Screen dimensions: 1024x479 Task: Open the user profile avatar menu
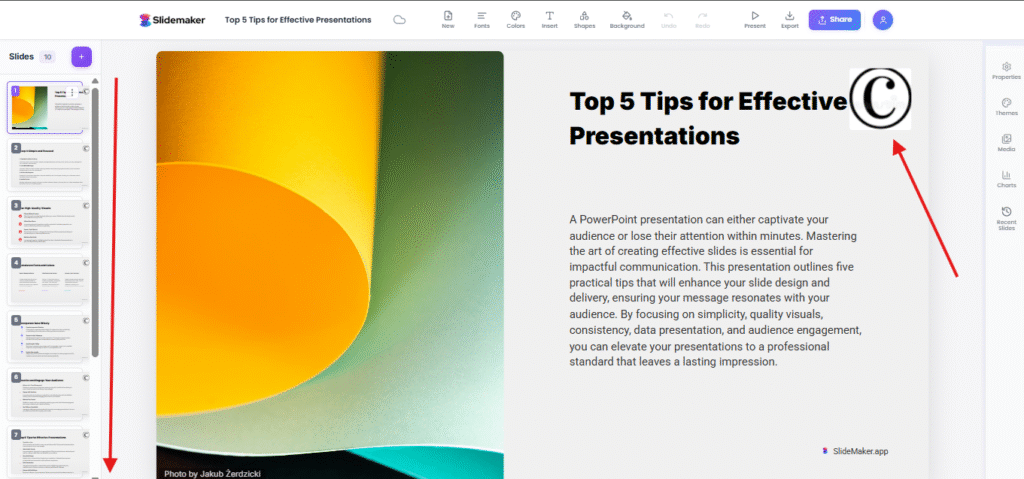882,19
